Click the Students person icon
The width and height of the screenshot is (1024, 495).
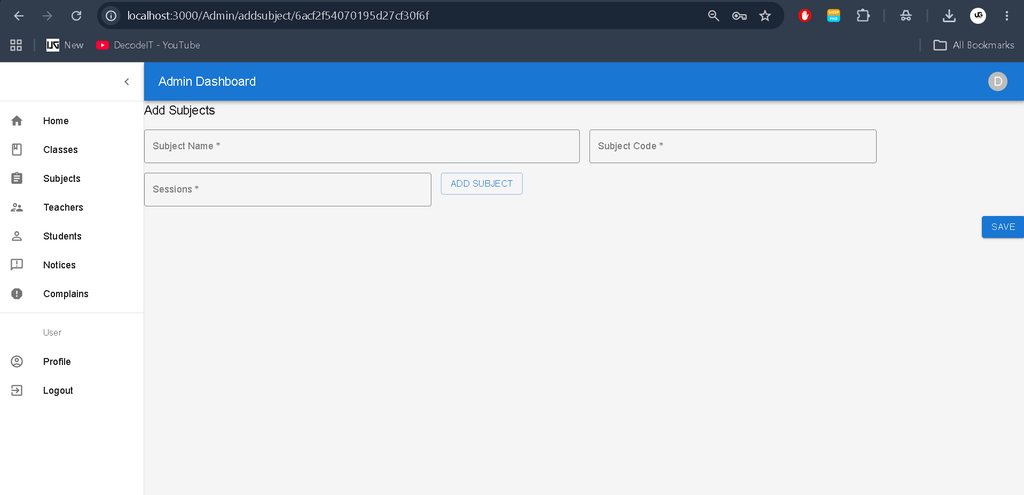[x=17, y=236]
